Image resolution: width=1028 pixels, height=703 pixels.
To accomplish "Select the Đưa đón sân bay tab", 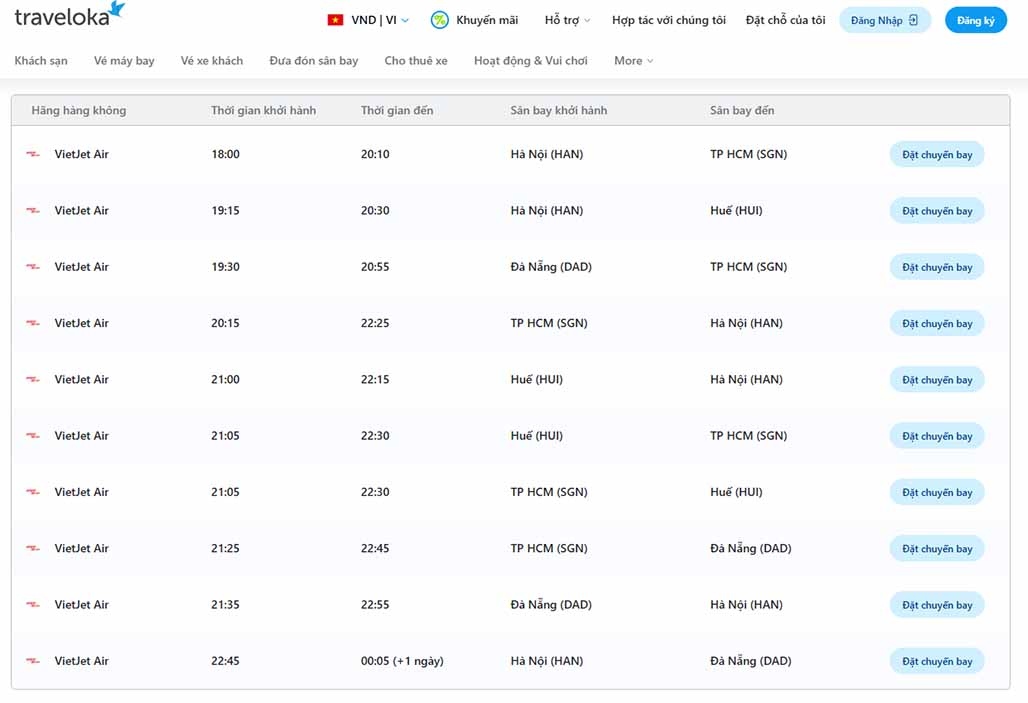I will (313, 60).
